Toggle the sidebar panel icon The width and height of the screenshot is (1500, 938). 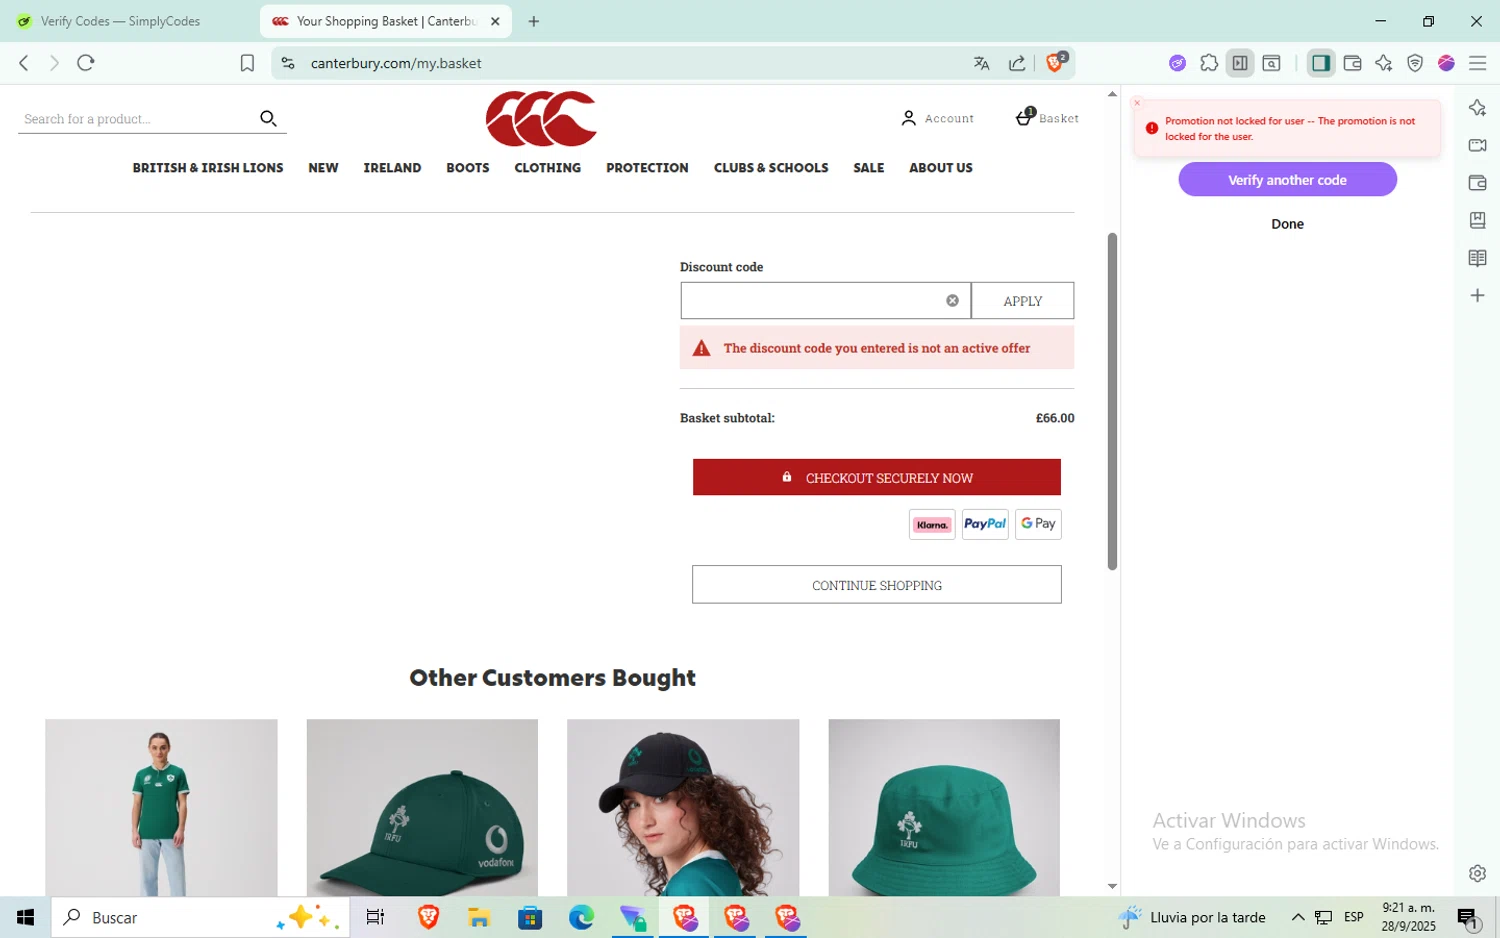[x=1321, y=63]
